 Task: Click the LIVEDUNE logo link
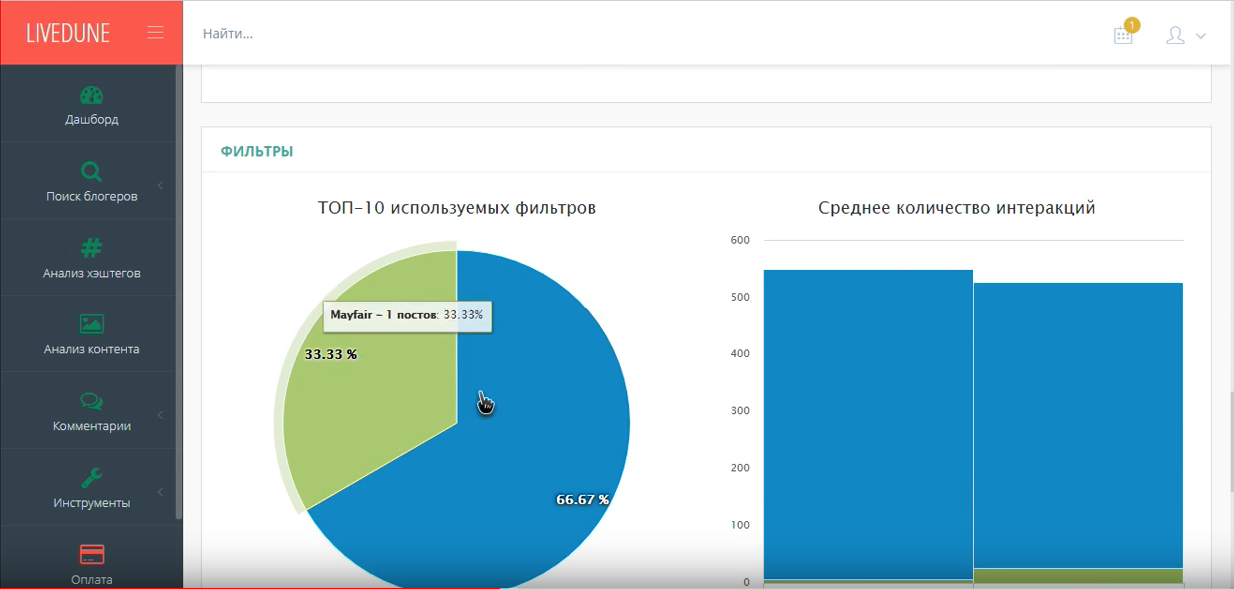tap(68, 32)
